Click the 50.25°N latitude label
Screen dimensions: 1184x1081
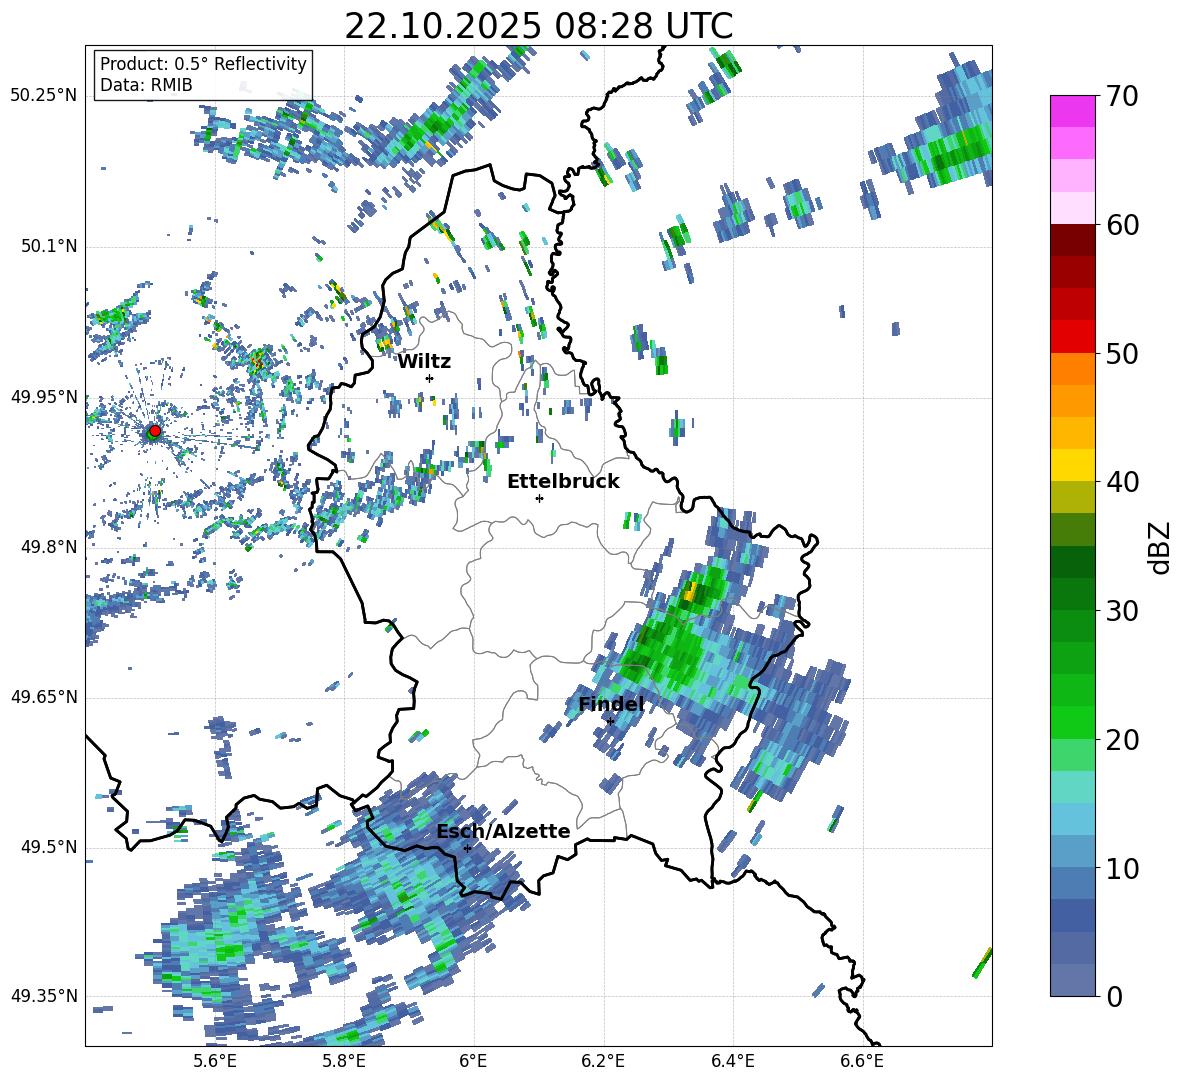pyautogui.click(x=44, y=96)
